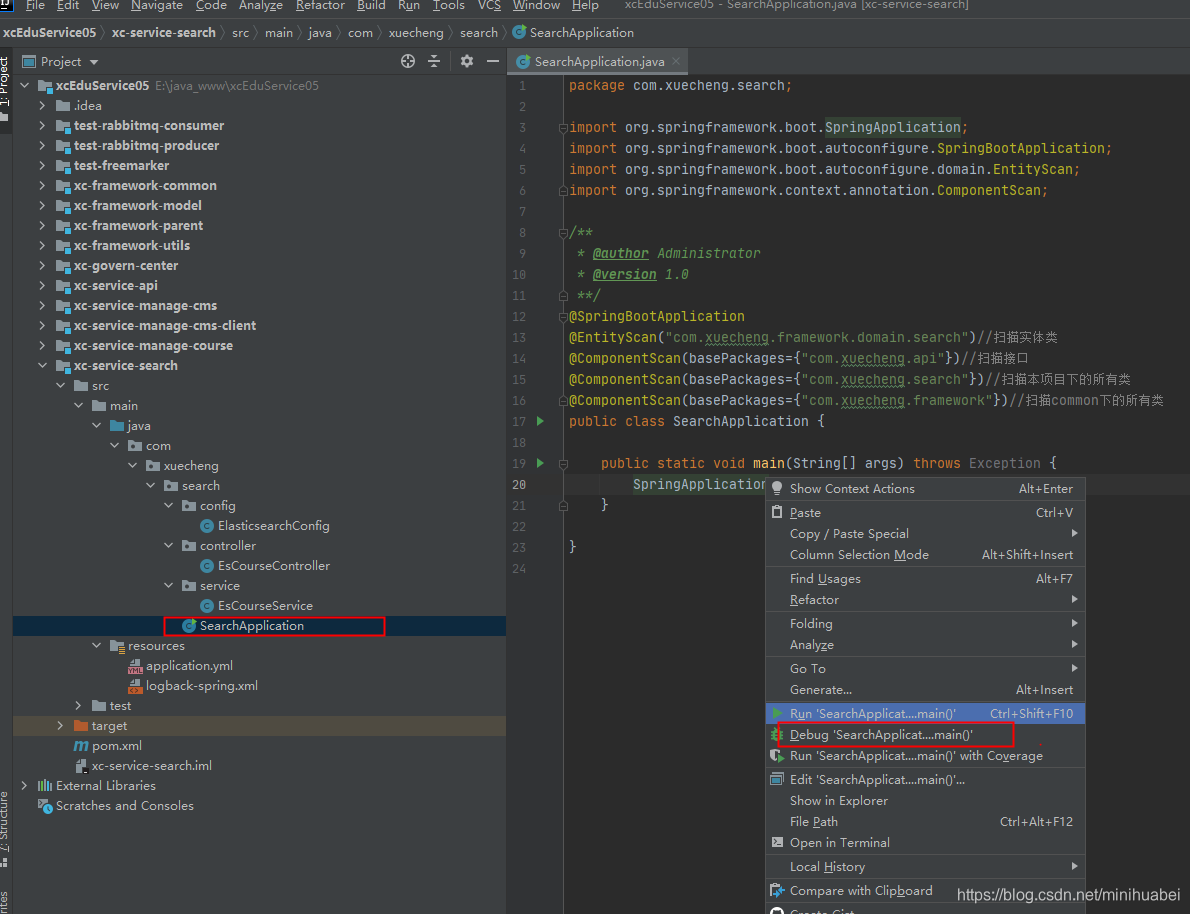The width and height of the screenshot is (1190, 914).
Task: Click the Scratches and Consoles icon
Action: (x=45, y=805)
